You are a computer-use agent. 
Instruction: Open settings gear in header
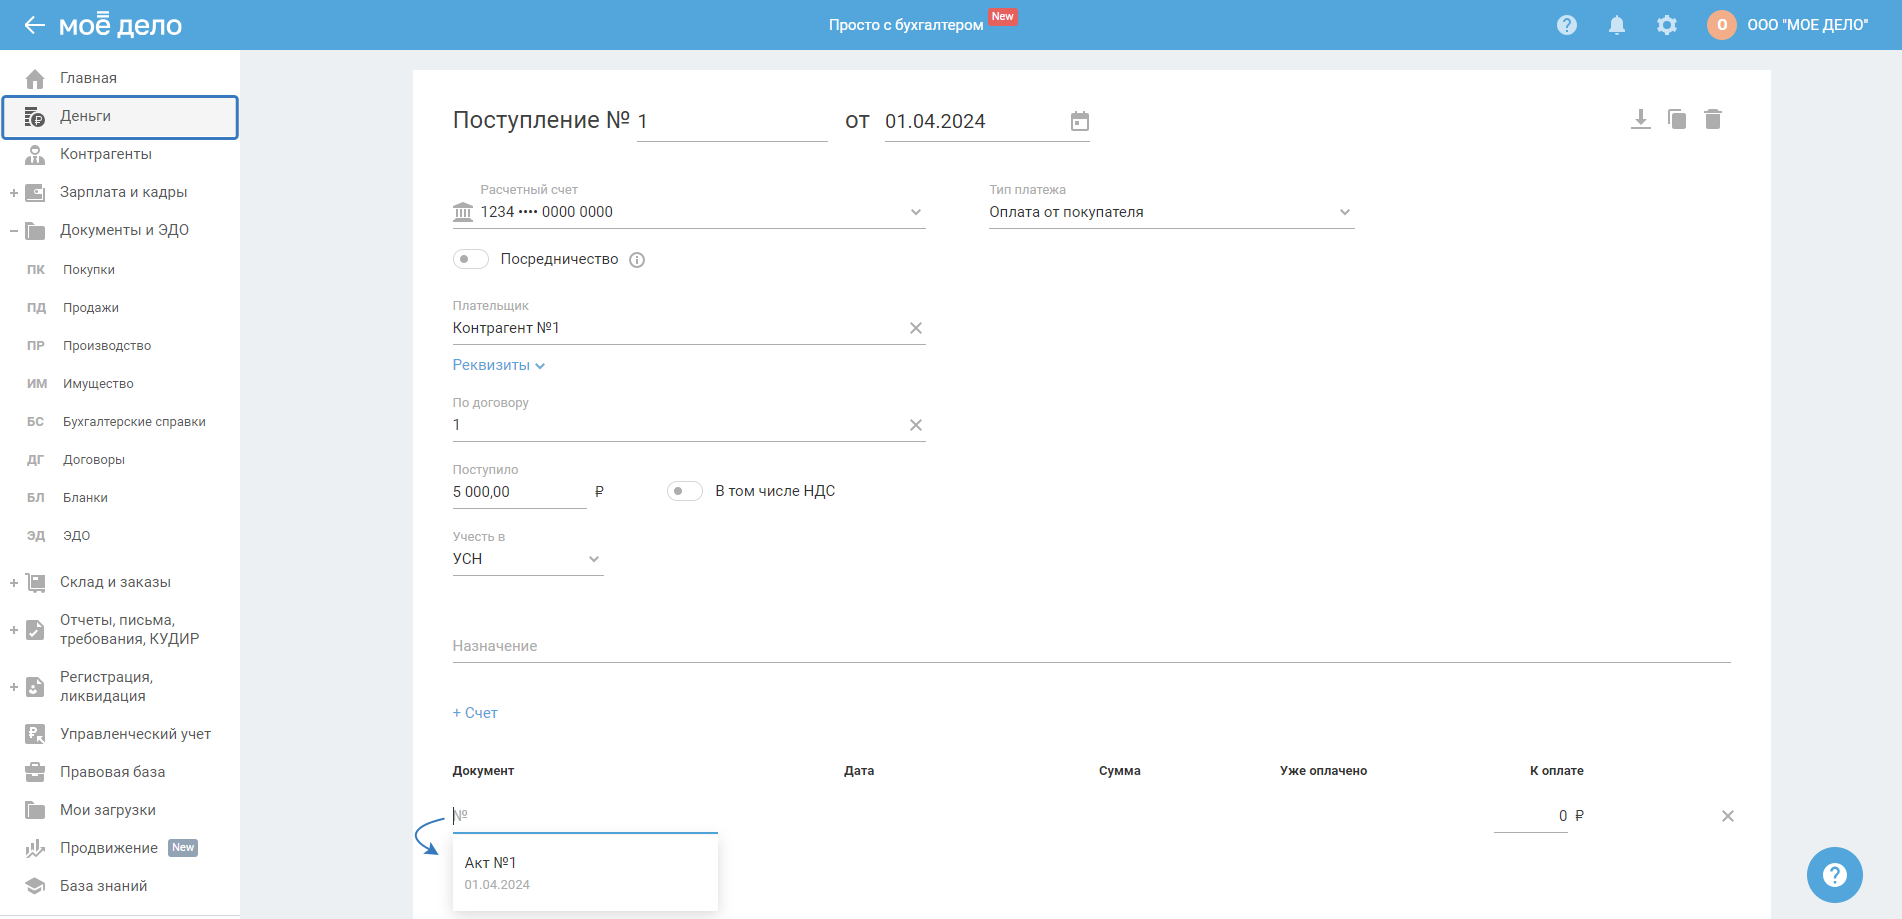pos(1666,25)
